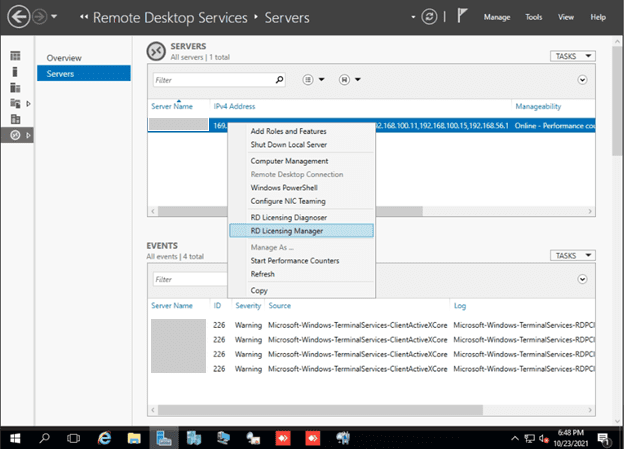
Task: Click the Back navigation arrow
Action: pyautogui.click(x=18, y=17)
